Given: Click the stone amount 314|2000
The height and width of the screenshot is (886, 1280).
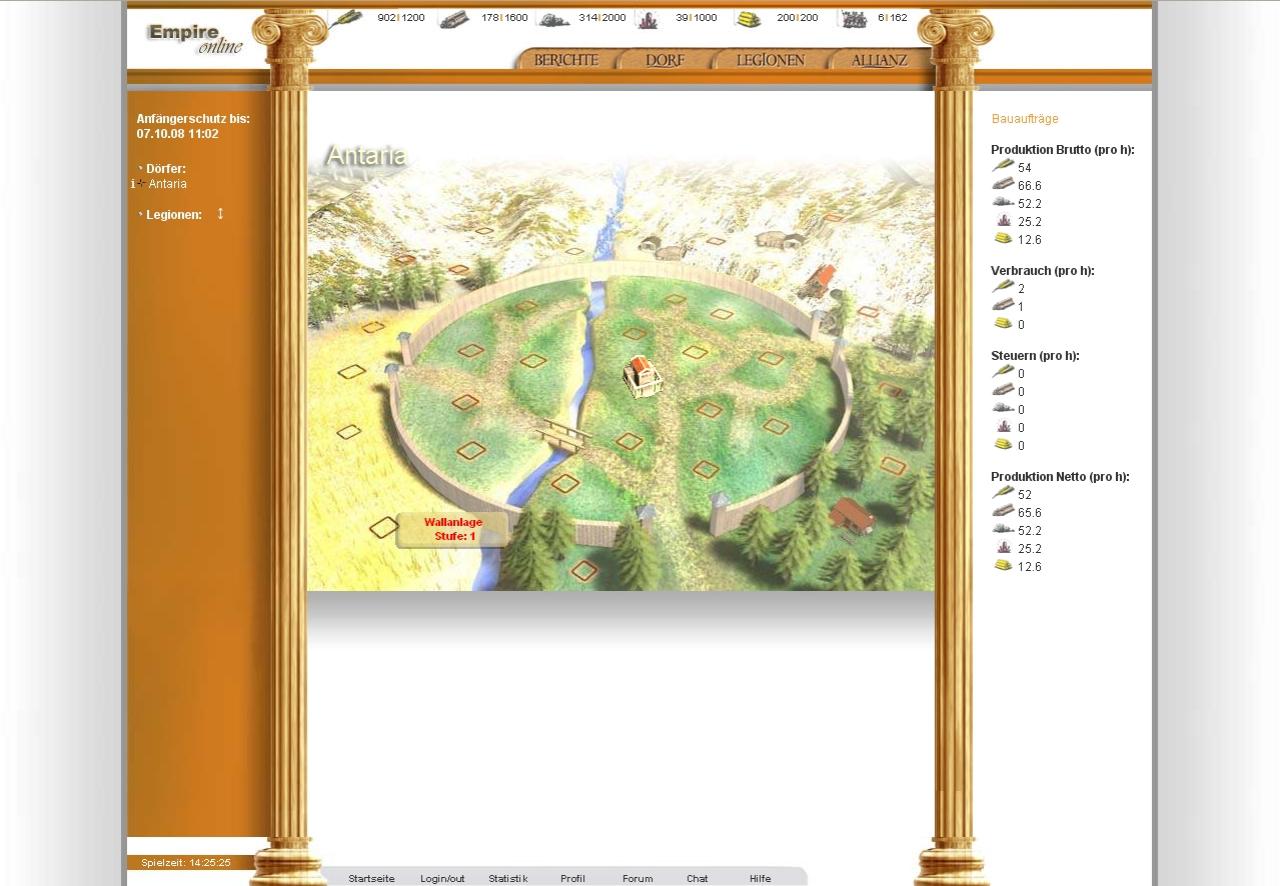Looking at the screenshot, I should click(602, 18).
